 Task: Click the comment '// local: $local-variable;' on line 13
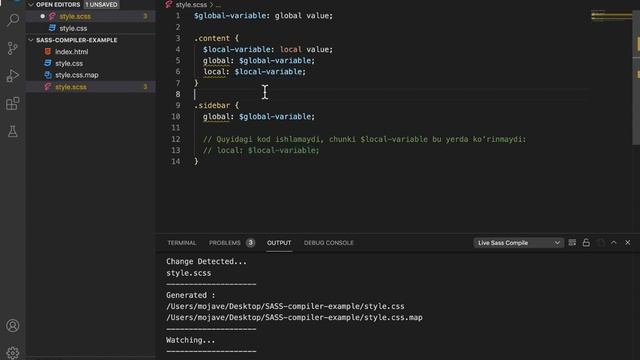tap(261, 150)
